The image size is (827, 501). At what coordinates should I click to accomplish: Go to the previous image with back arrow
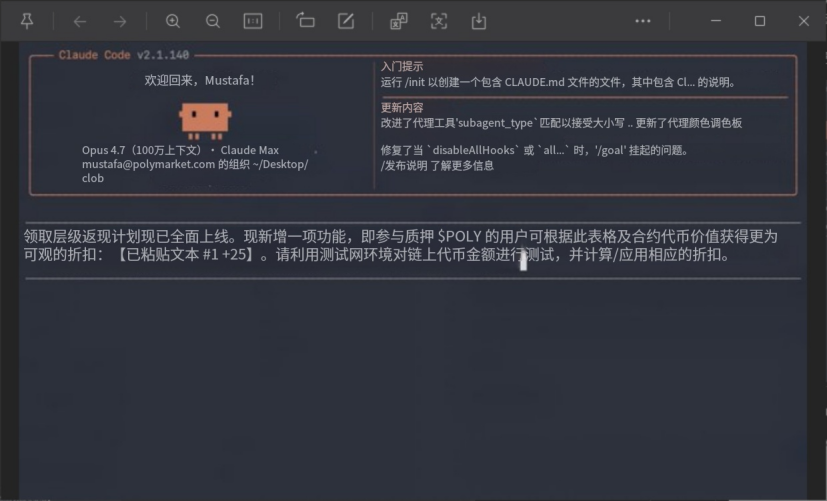point(80,22)
